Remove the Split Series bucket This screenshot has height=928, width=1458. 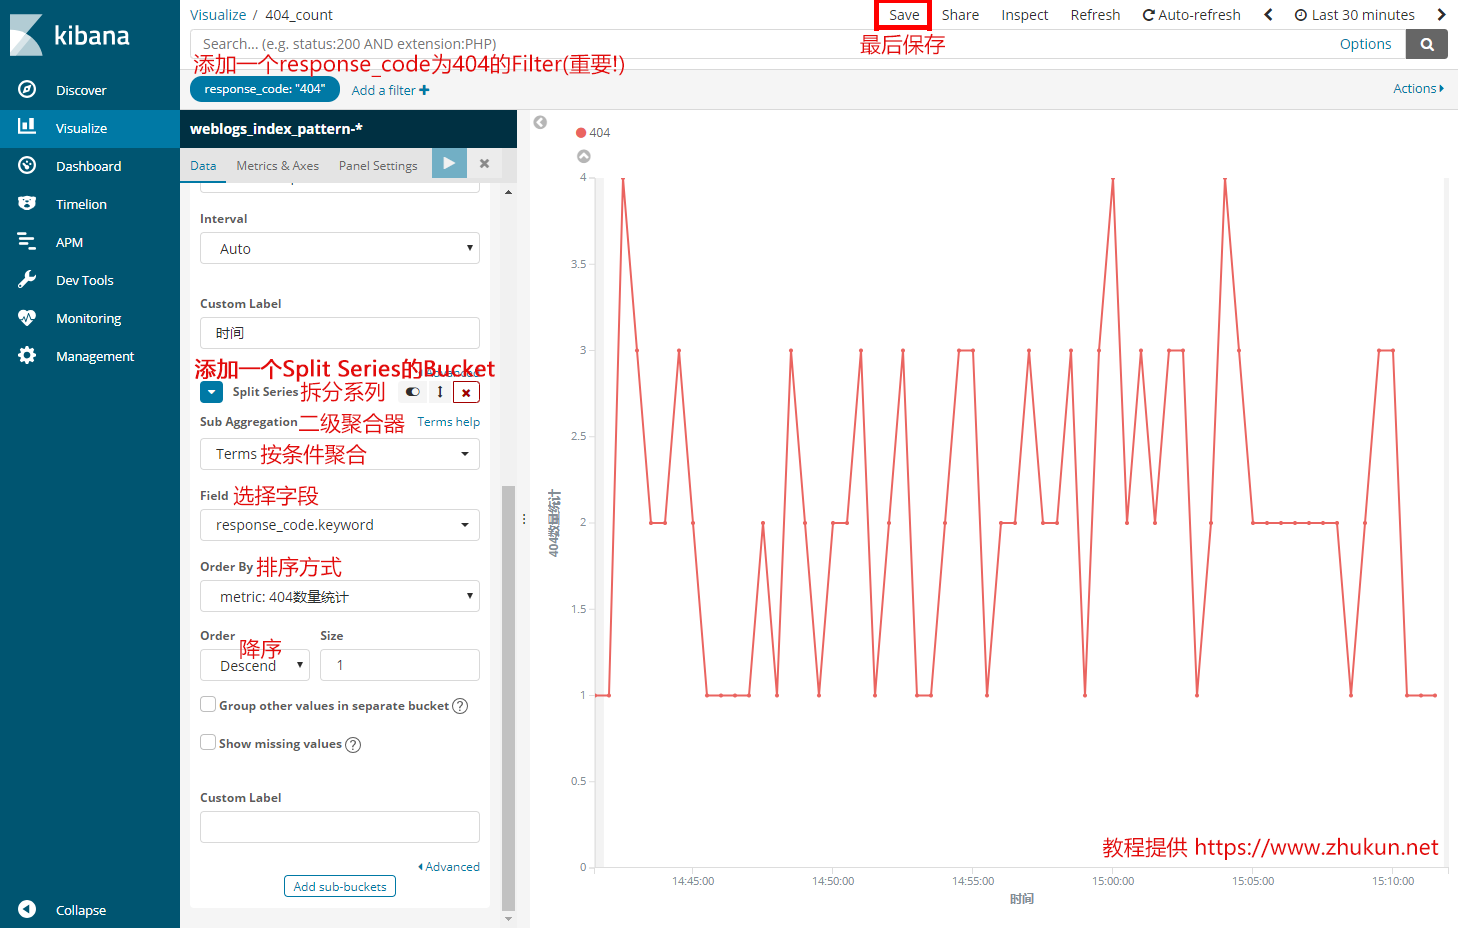(466, 392)
